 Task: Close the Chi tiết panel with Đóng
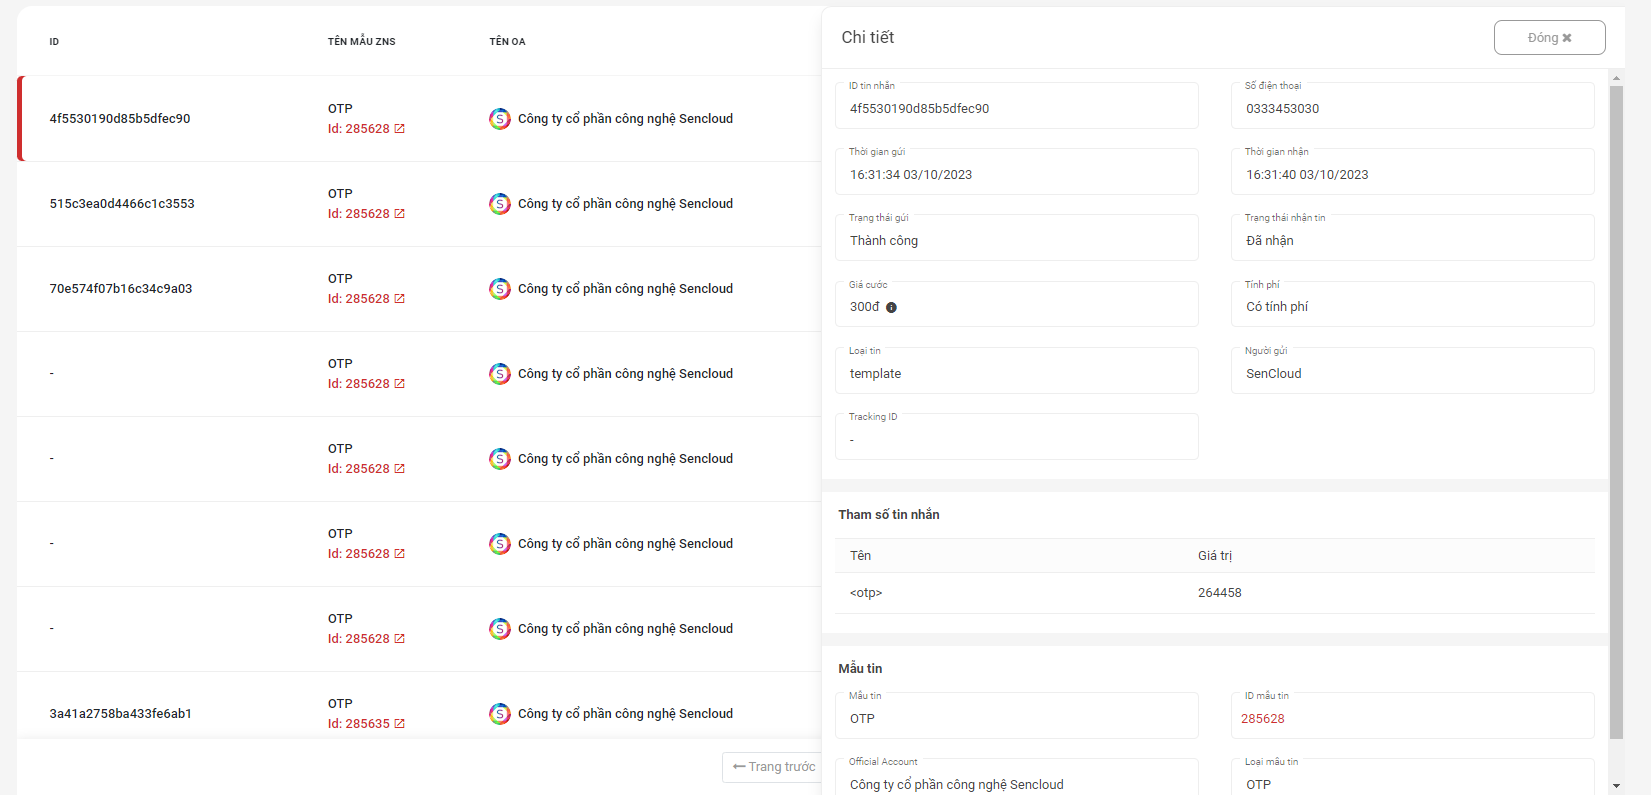click(1549, 38)
